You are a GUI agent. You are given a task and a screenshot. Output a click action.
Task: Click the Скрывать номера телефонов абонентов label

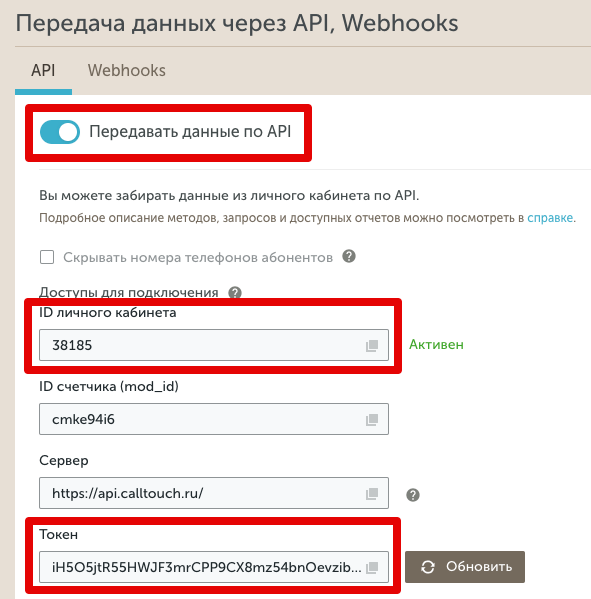(198, 257)
